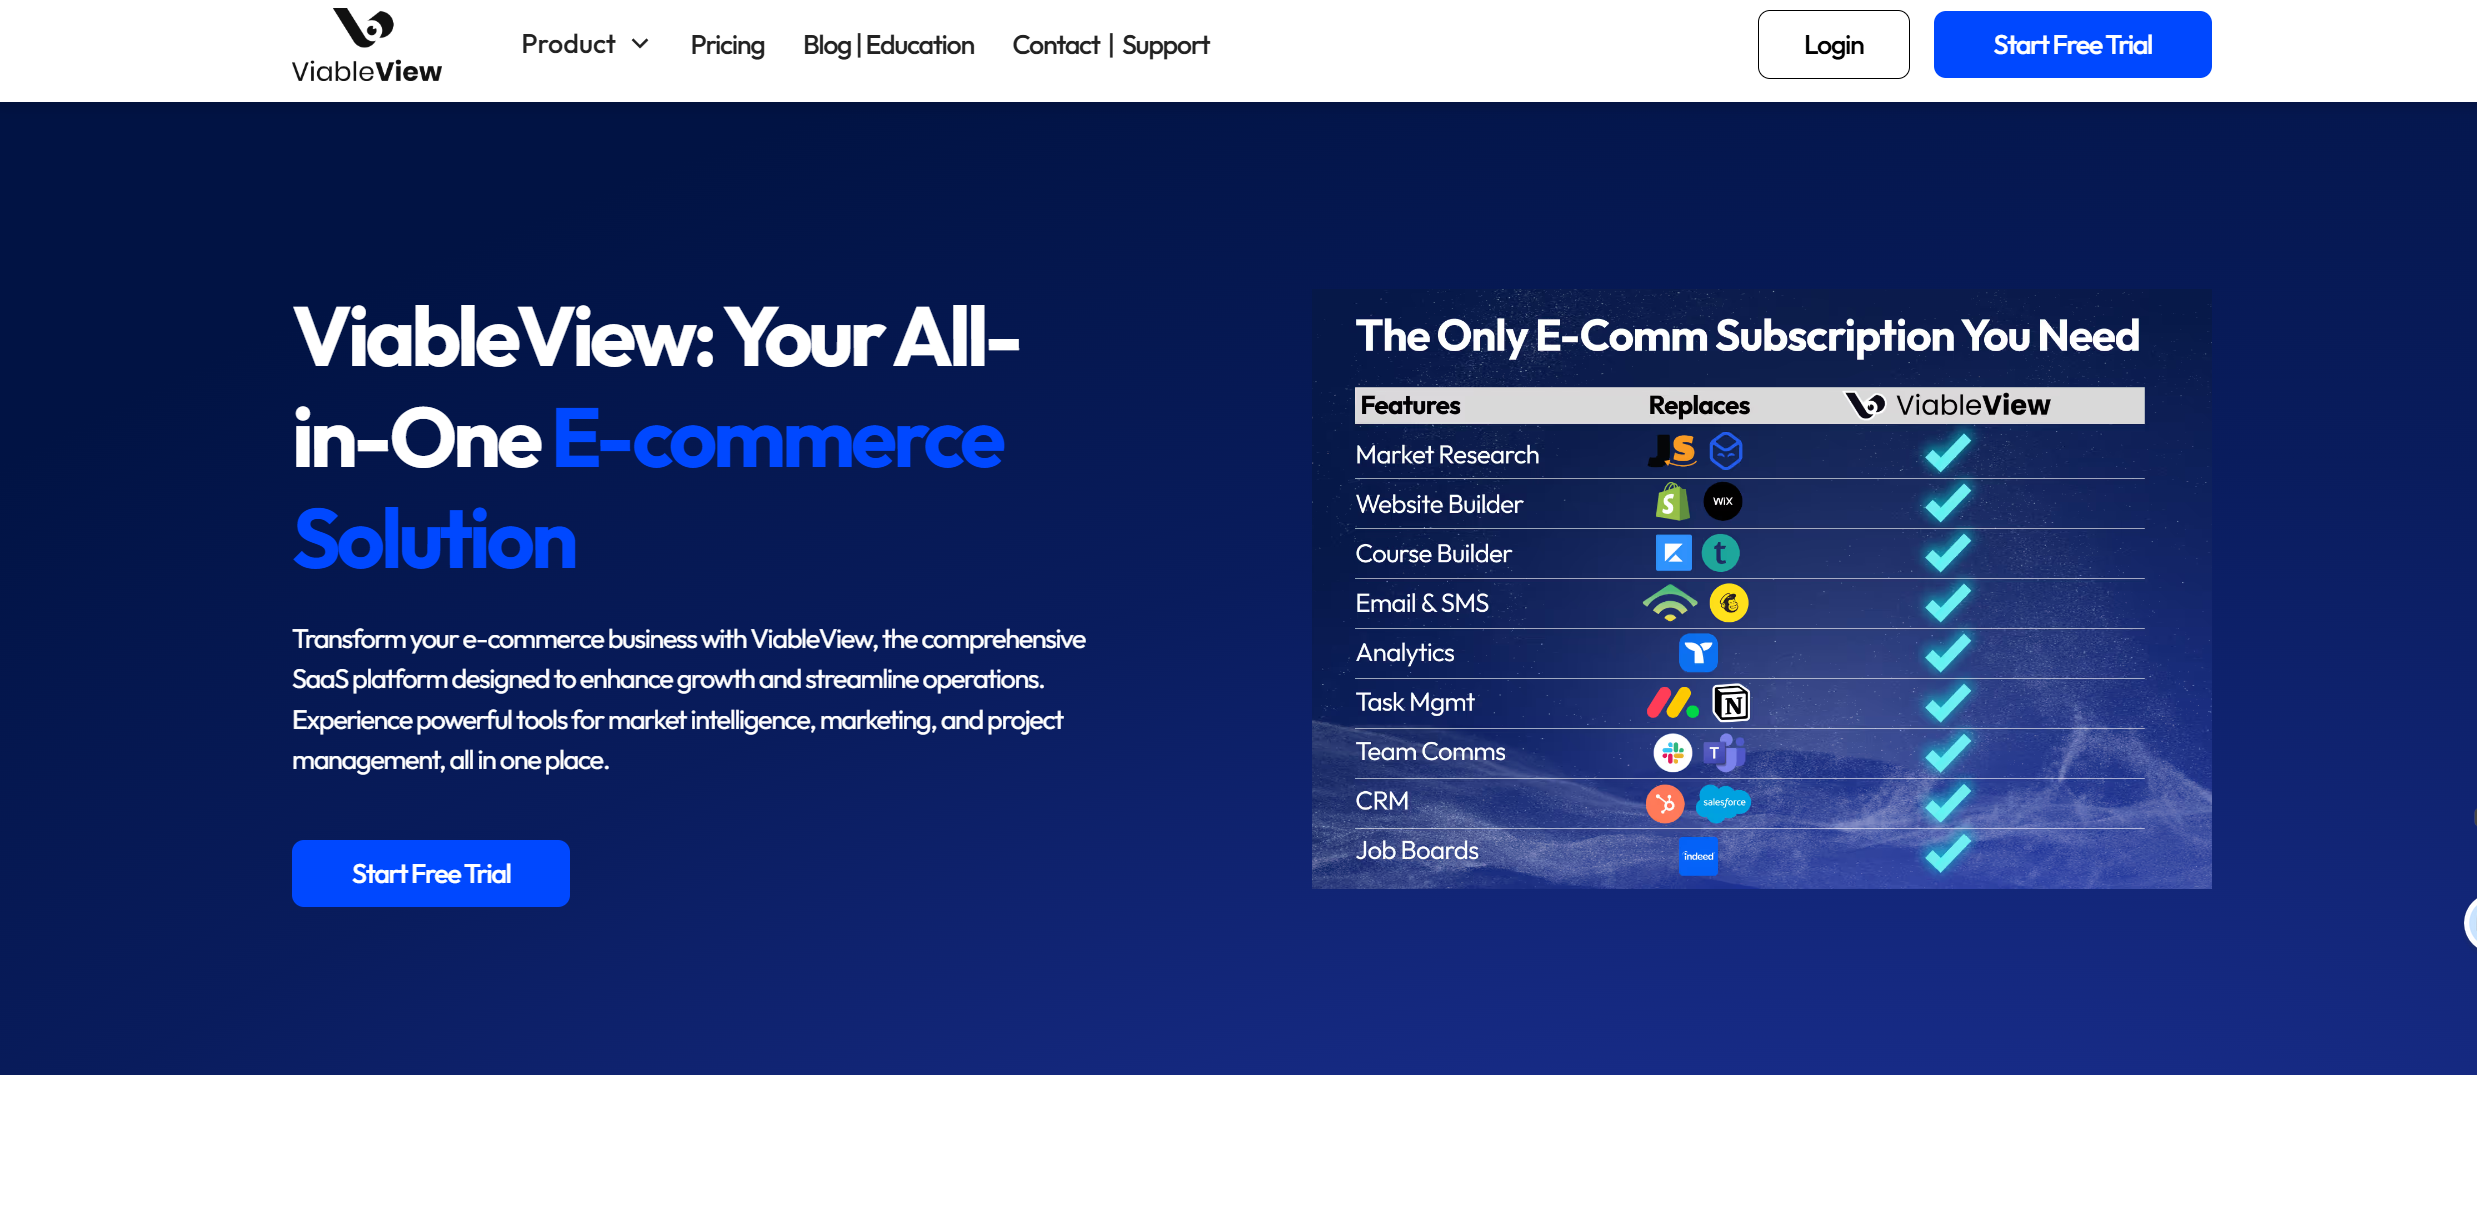Image resolution: width=2477 pixels, height=1213 pixels.
Task: Click the Salesforce cloud icon
Action: click(1724, 803)
